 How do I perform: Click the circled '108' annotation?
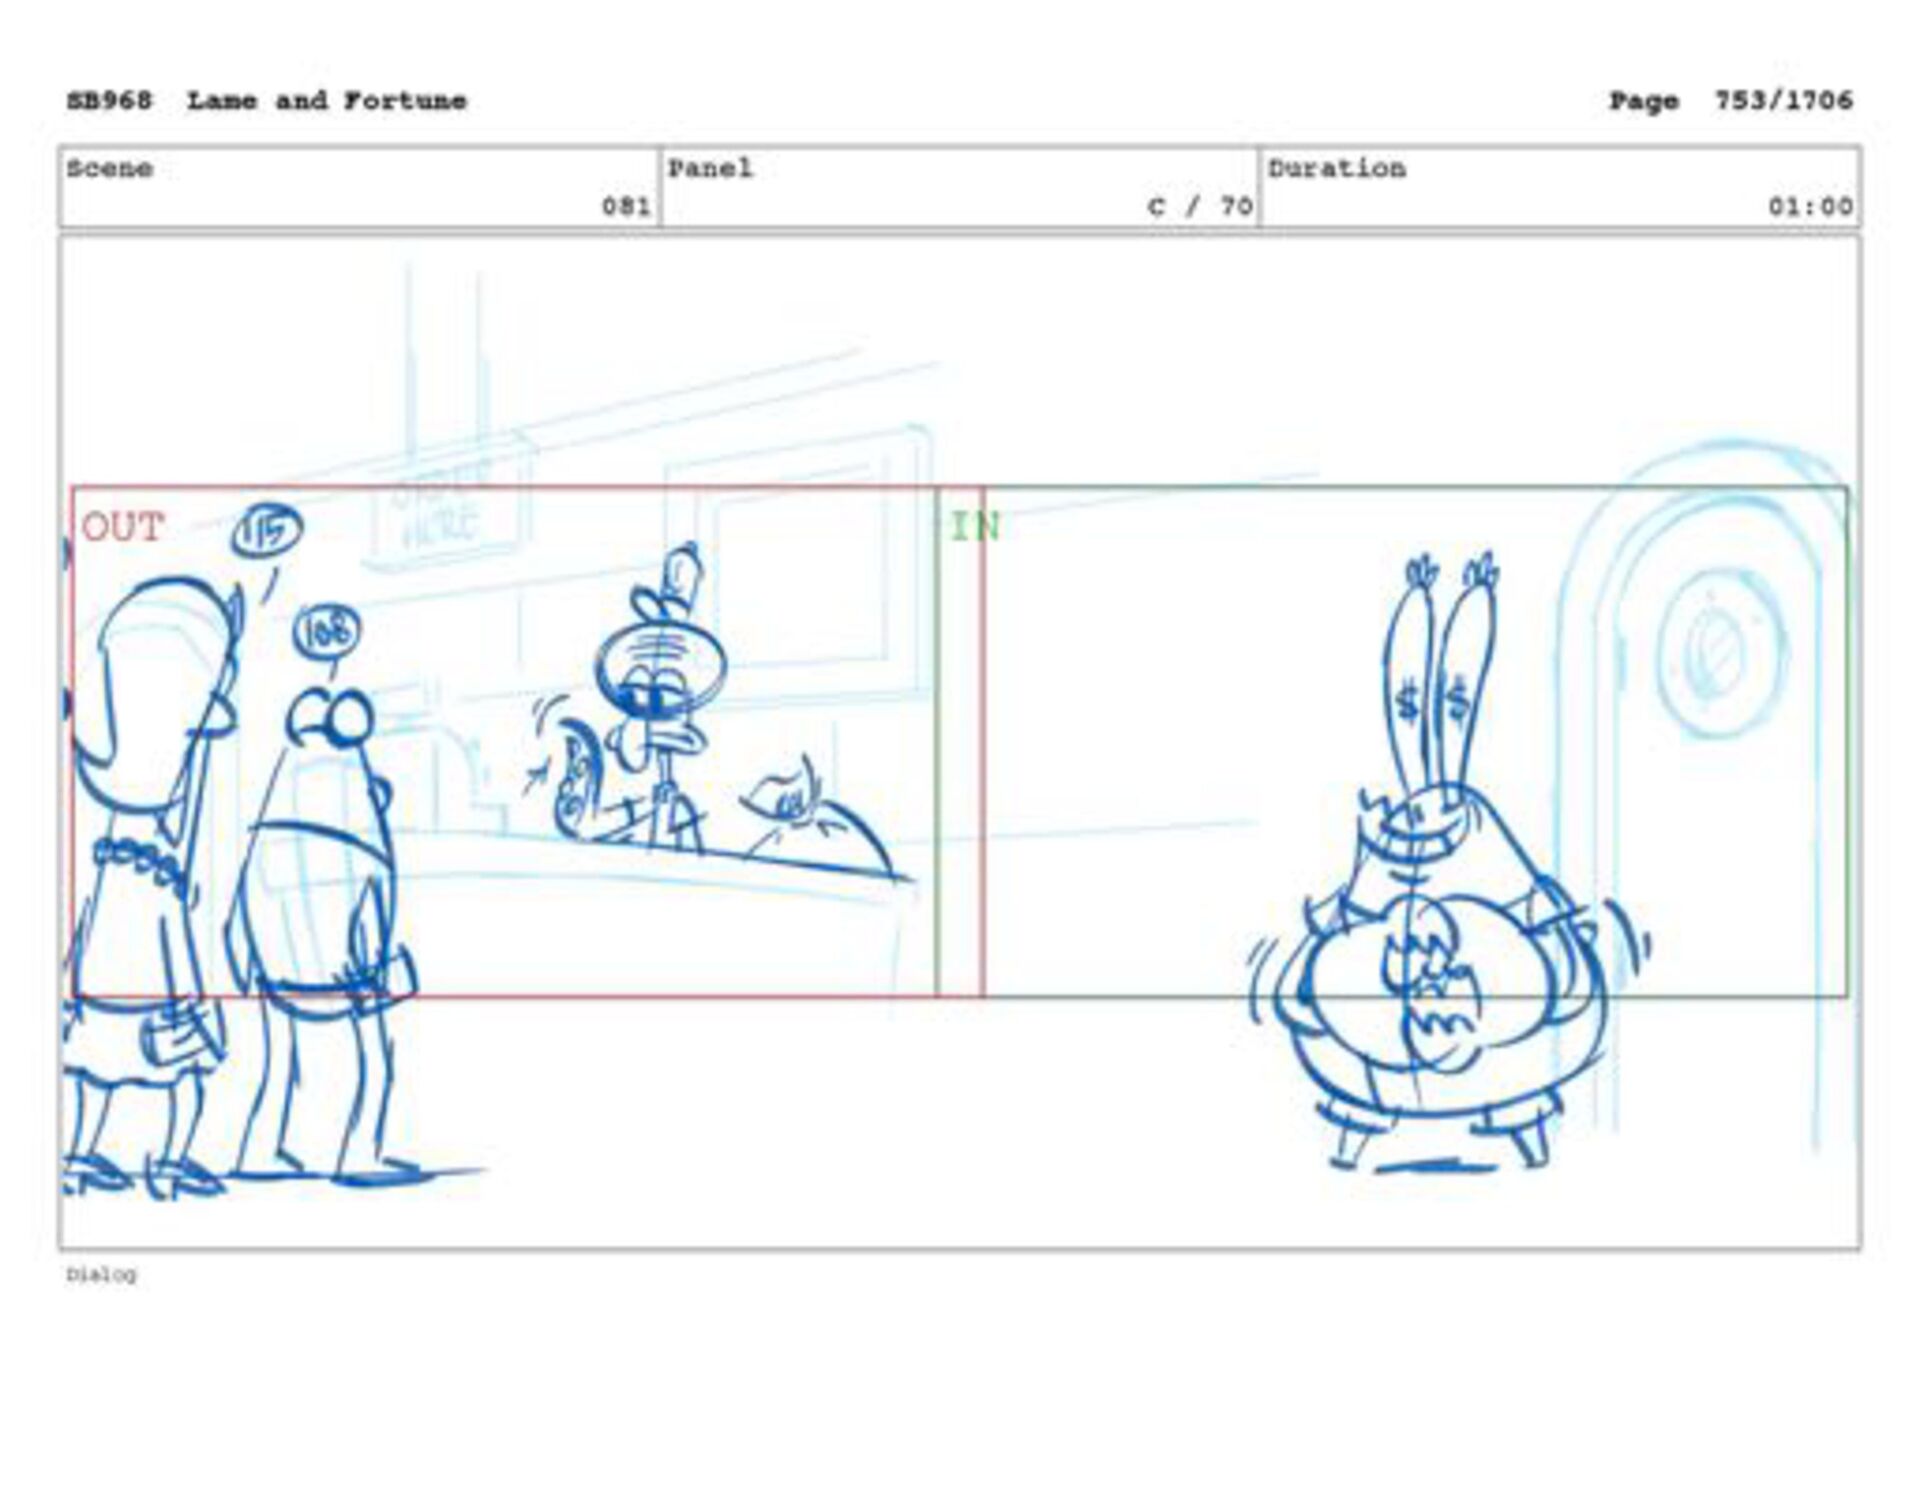[326, 633]
